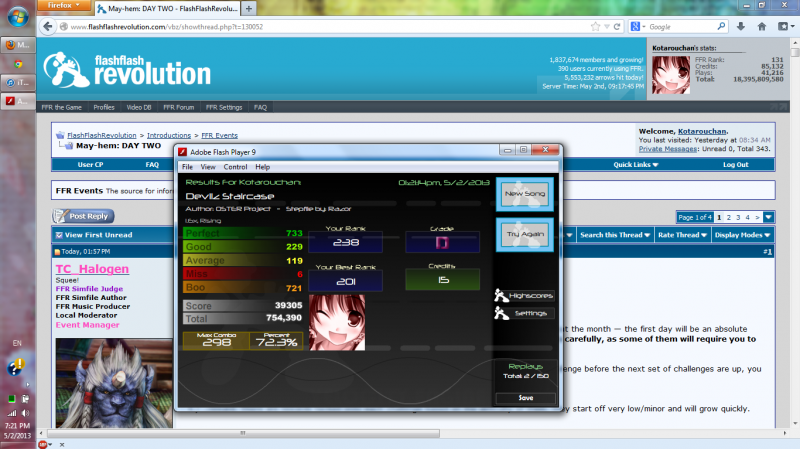The image size is (800, 449).
Task: Open the page jump dropdown arrow
Action: pos(768,217)
